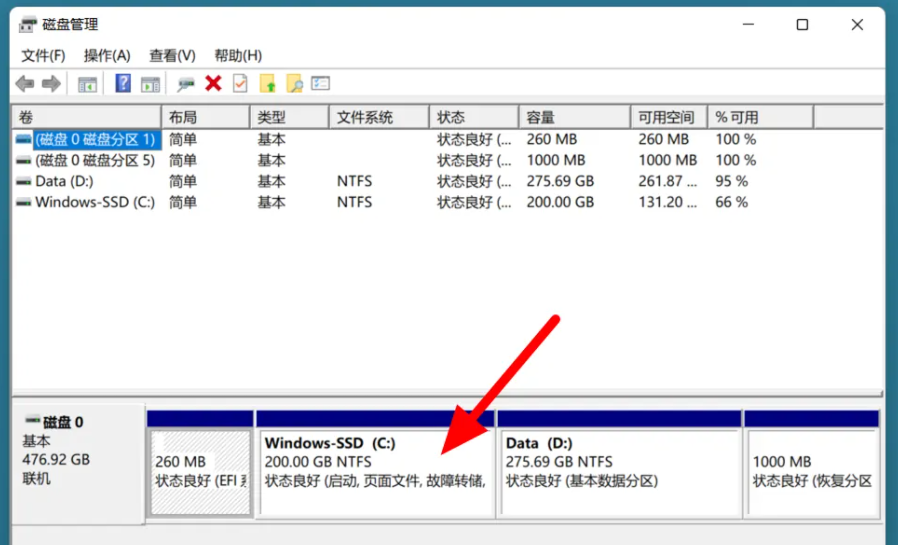
Task: Maximize the 磁盘管理 window
Action: (802, 25)
